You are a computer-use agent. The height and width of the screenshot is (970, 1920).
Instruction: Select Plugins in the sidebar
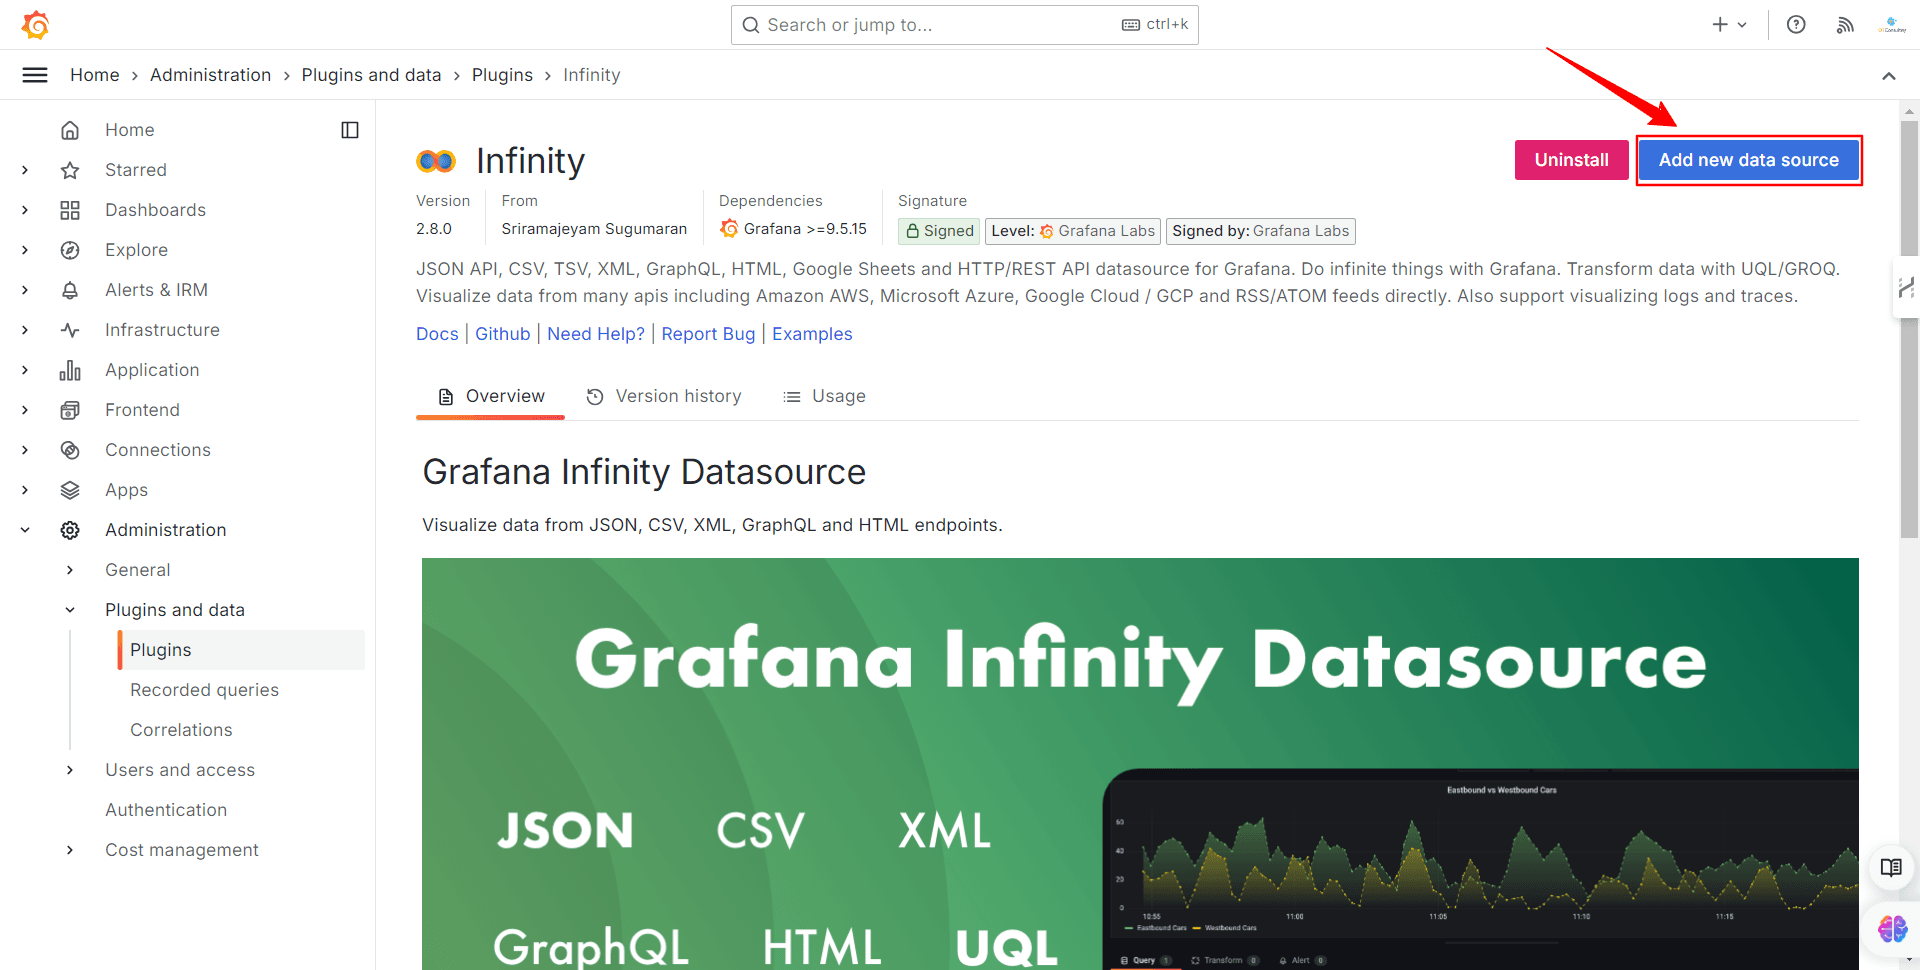click(241, 650)
